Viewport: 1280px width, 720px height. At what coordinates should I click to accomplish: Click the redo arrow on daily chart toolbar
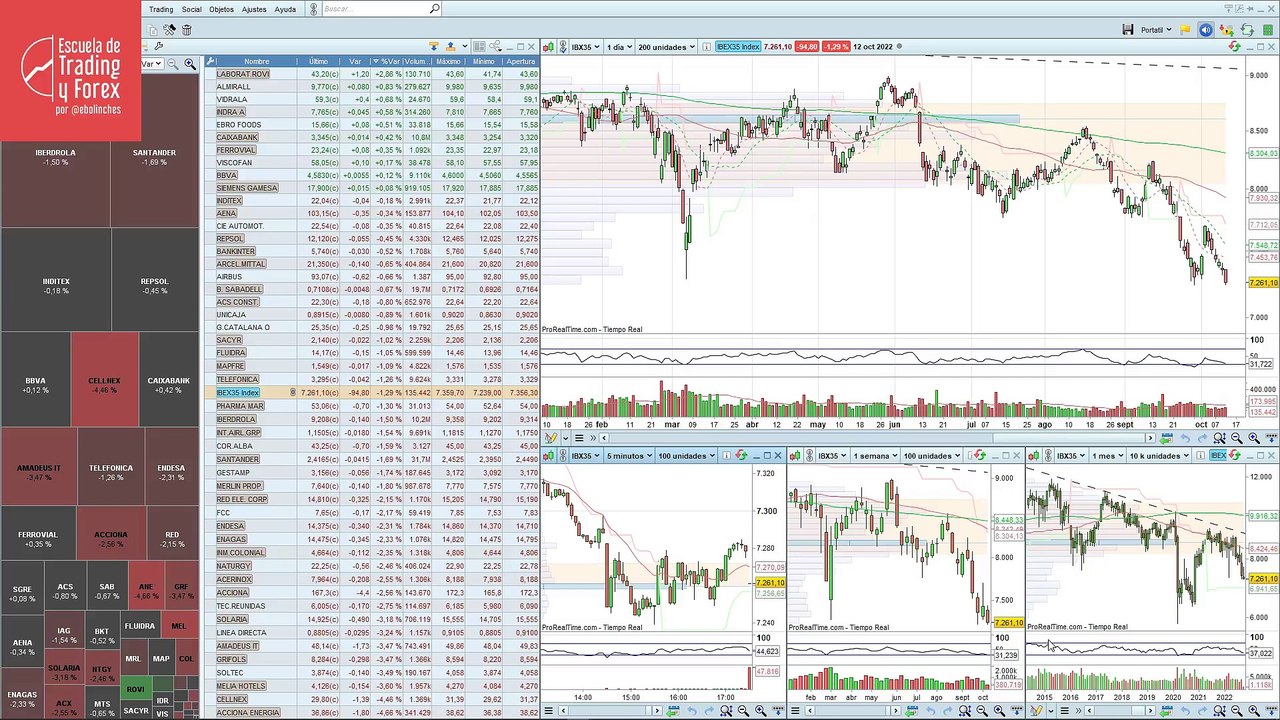pos(1203,438)
